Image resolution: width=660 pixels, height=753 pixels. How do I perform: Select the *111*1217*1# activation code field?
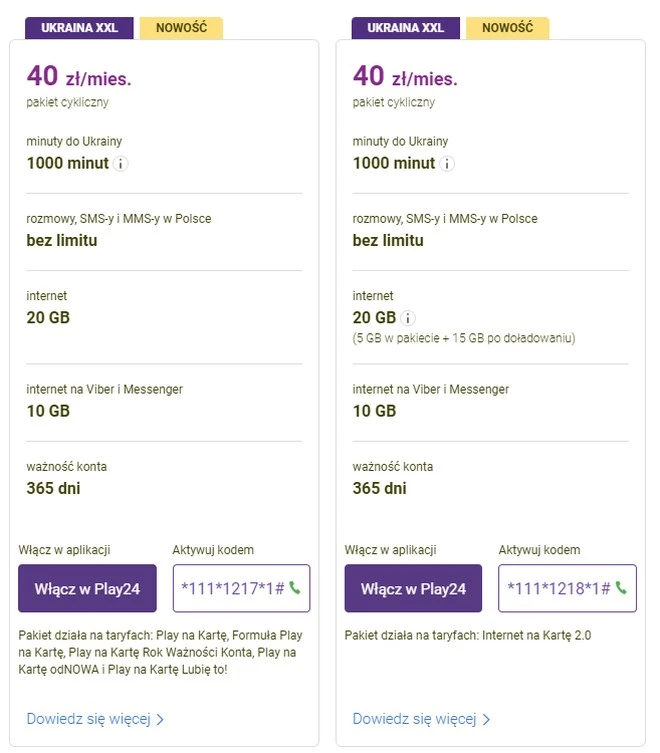pos(232,588)
